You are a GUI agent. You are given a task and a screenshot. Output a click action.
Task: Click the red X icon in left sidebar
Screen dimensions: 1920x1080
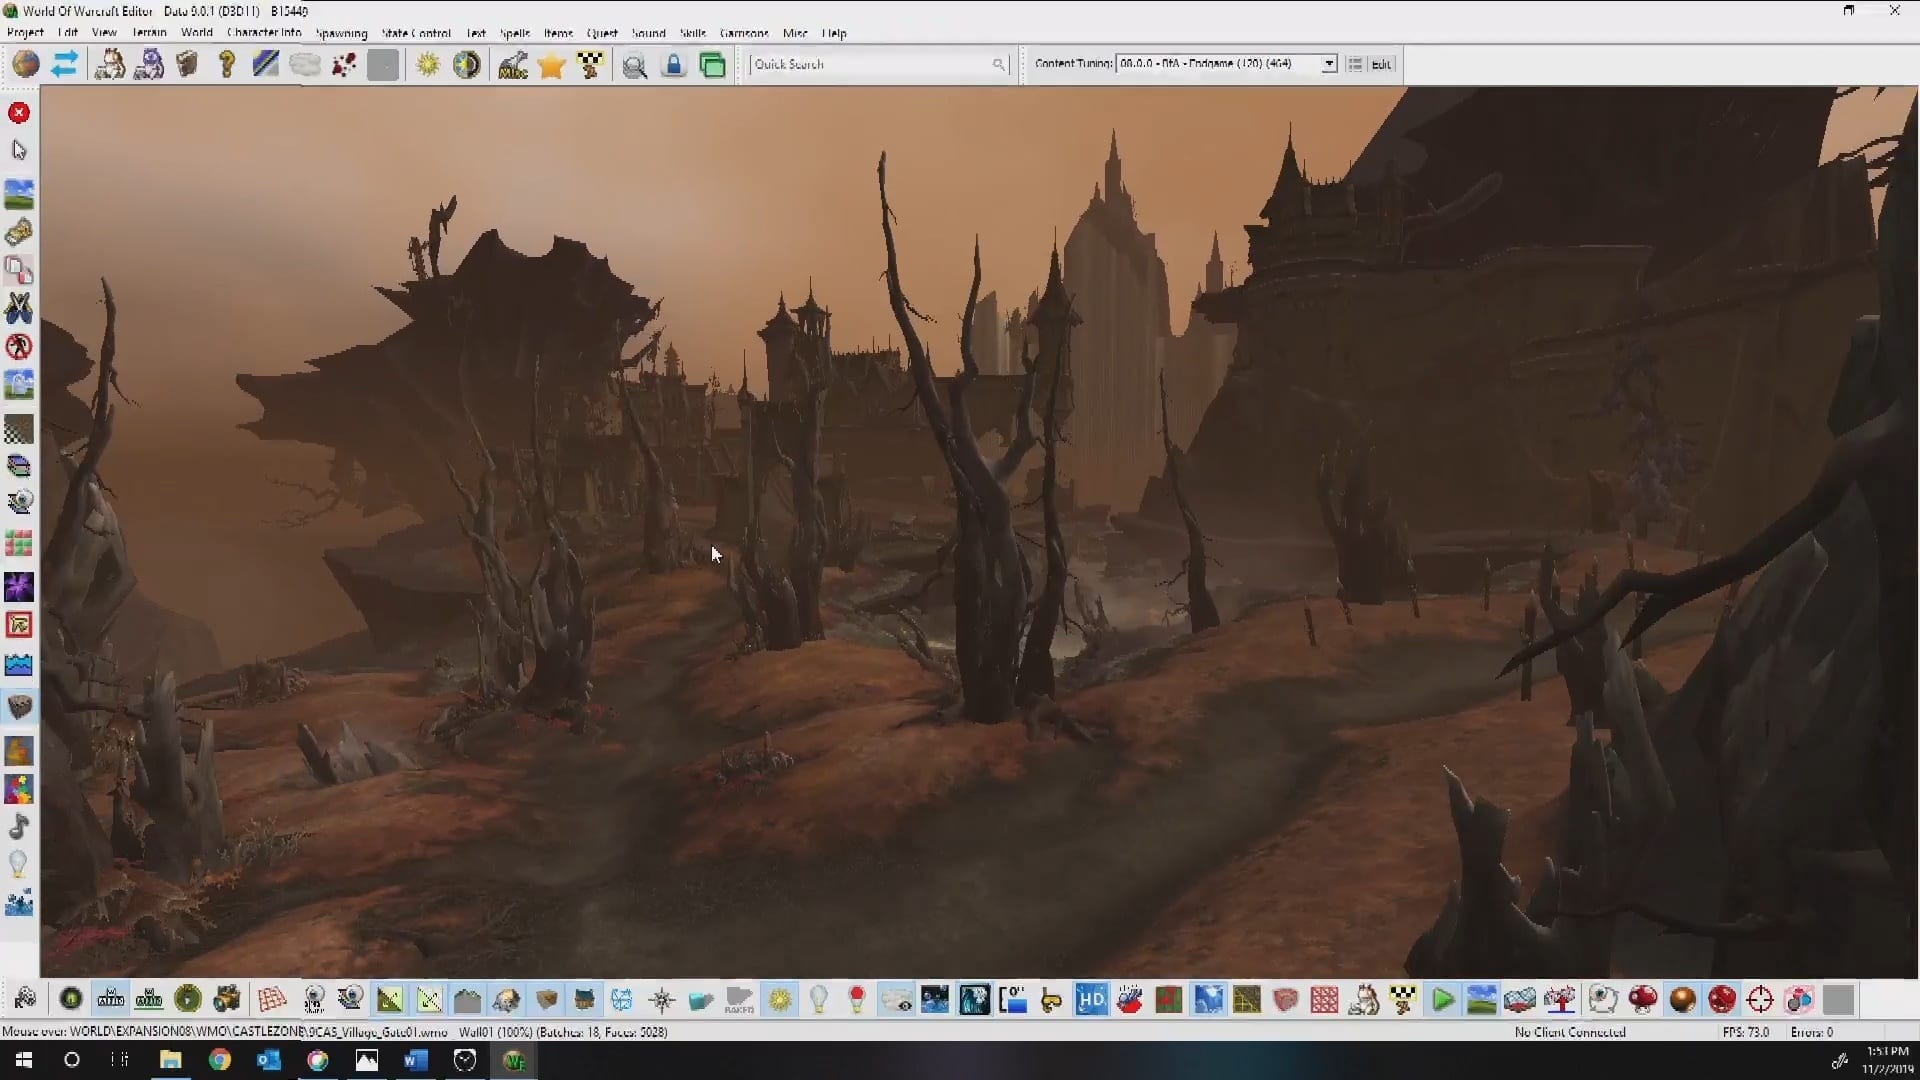tap(18, 113)
